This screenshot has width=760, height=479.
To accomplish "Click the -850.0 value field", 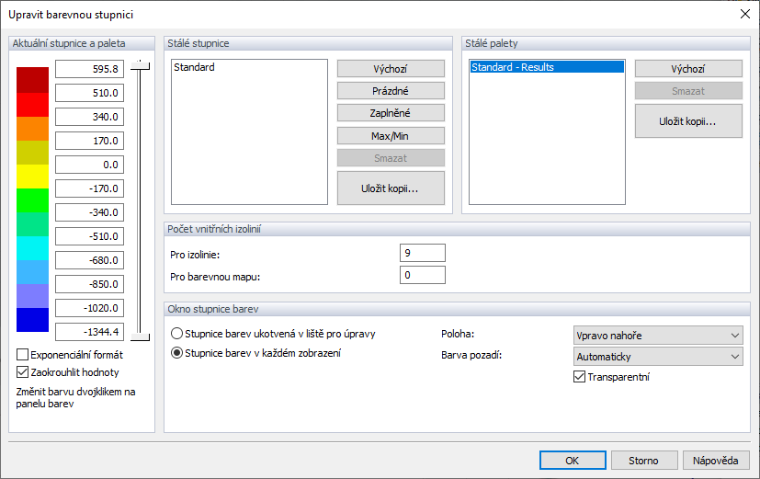I will tap(90, 284).
